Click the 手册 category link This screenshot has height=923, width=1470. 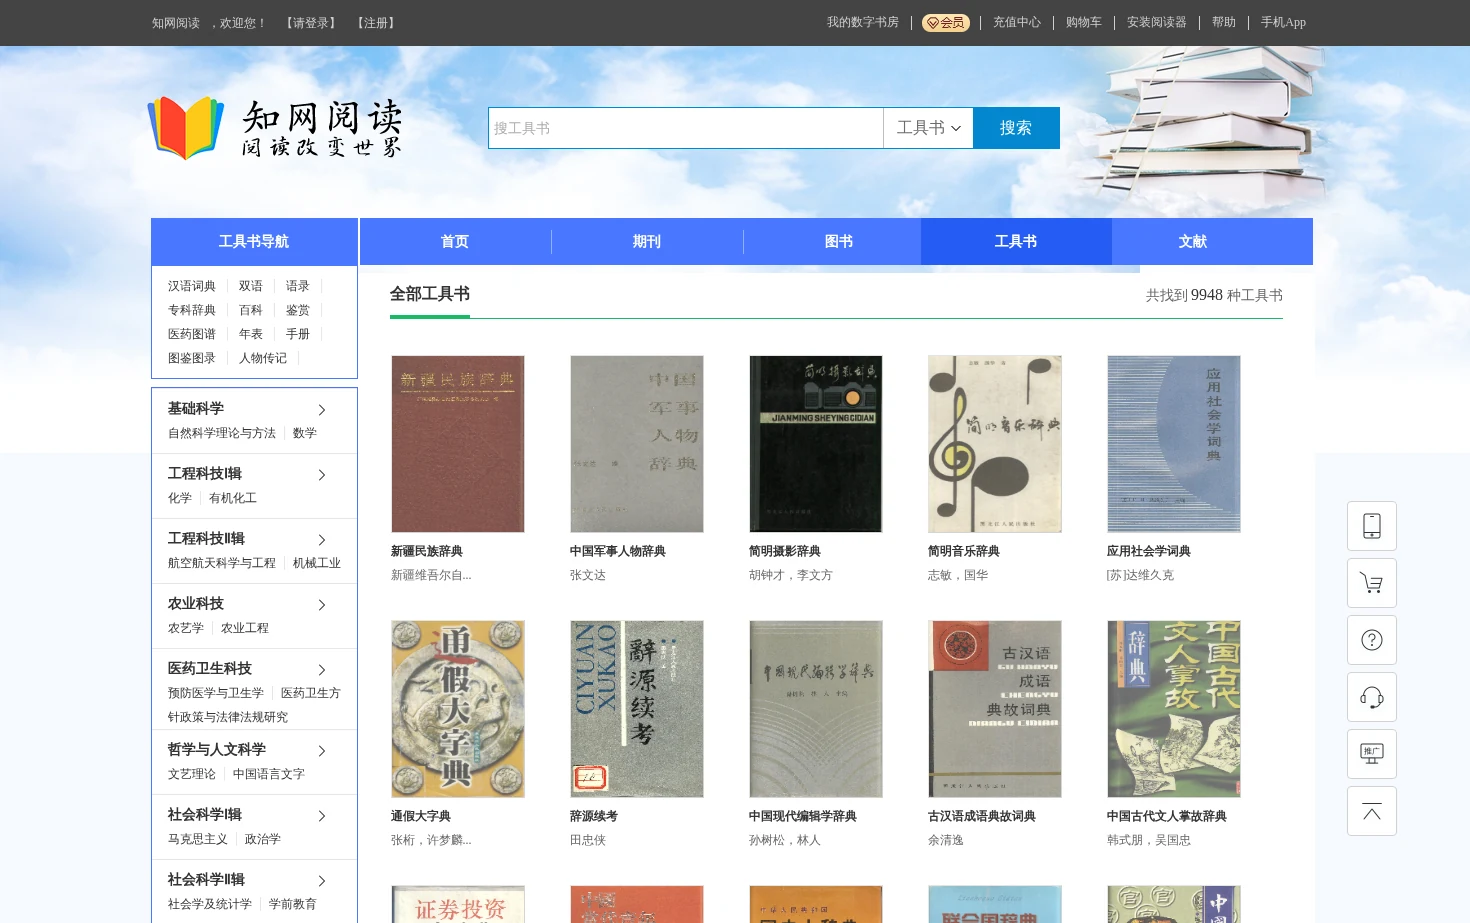[298, 334]
